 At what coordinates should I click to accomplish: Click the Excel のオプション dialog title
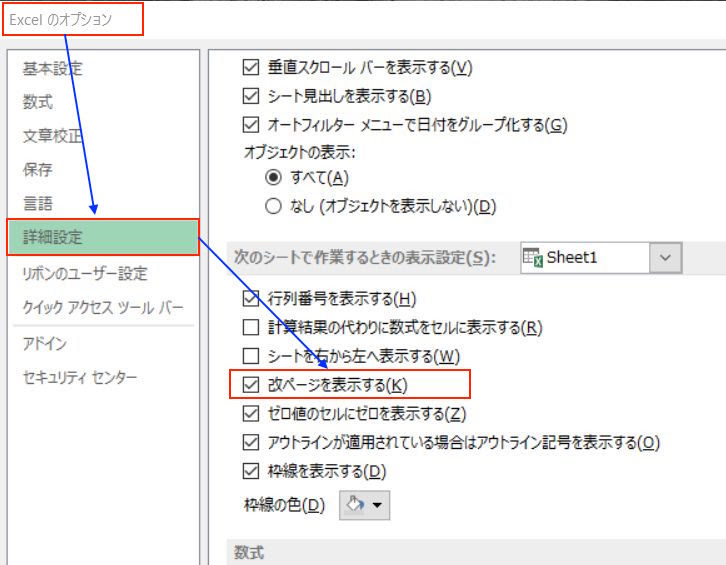(x=61, y=19)
